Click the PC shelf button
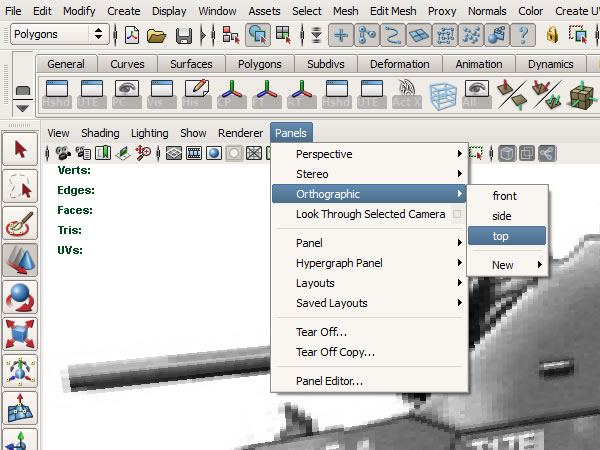600x450 pixels. [x=127, y=94]
